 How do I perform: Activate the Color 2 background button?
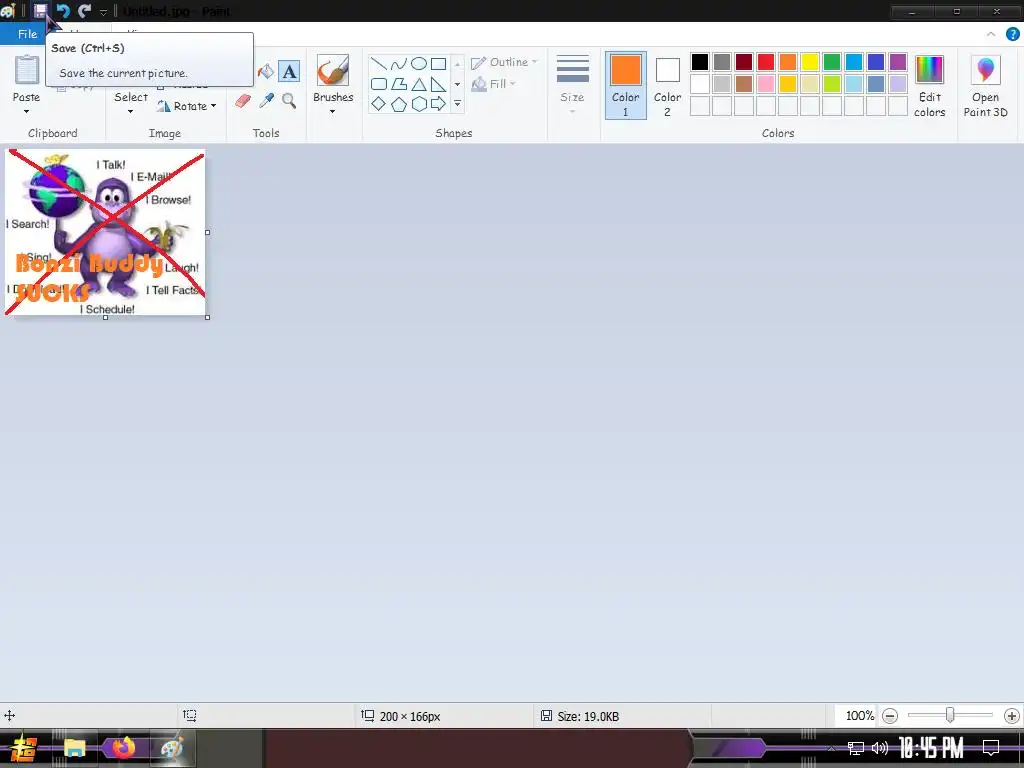667,86
